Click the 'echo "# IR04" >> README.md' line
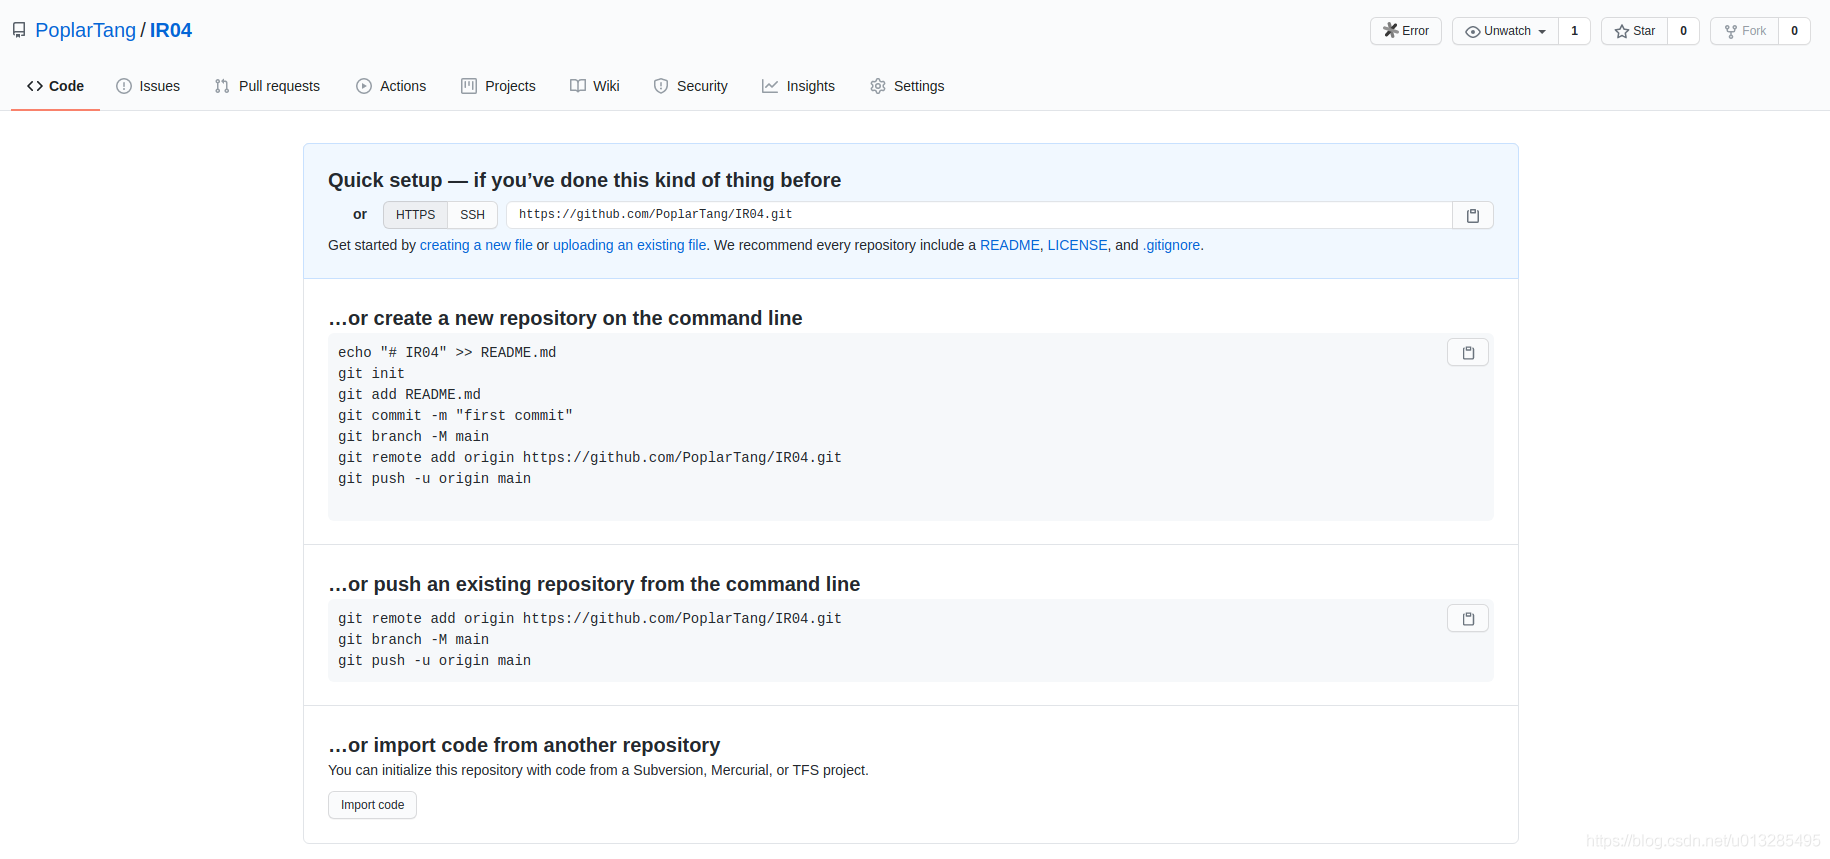This screenshot has width=1830, height=859. (x=447, y=352)
